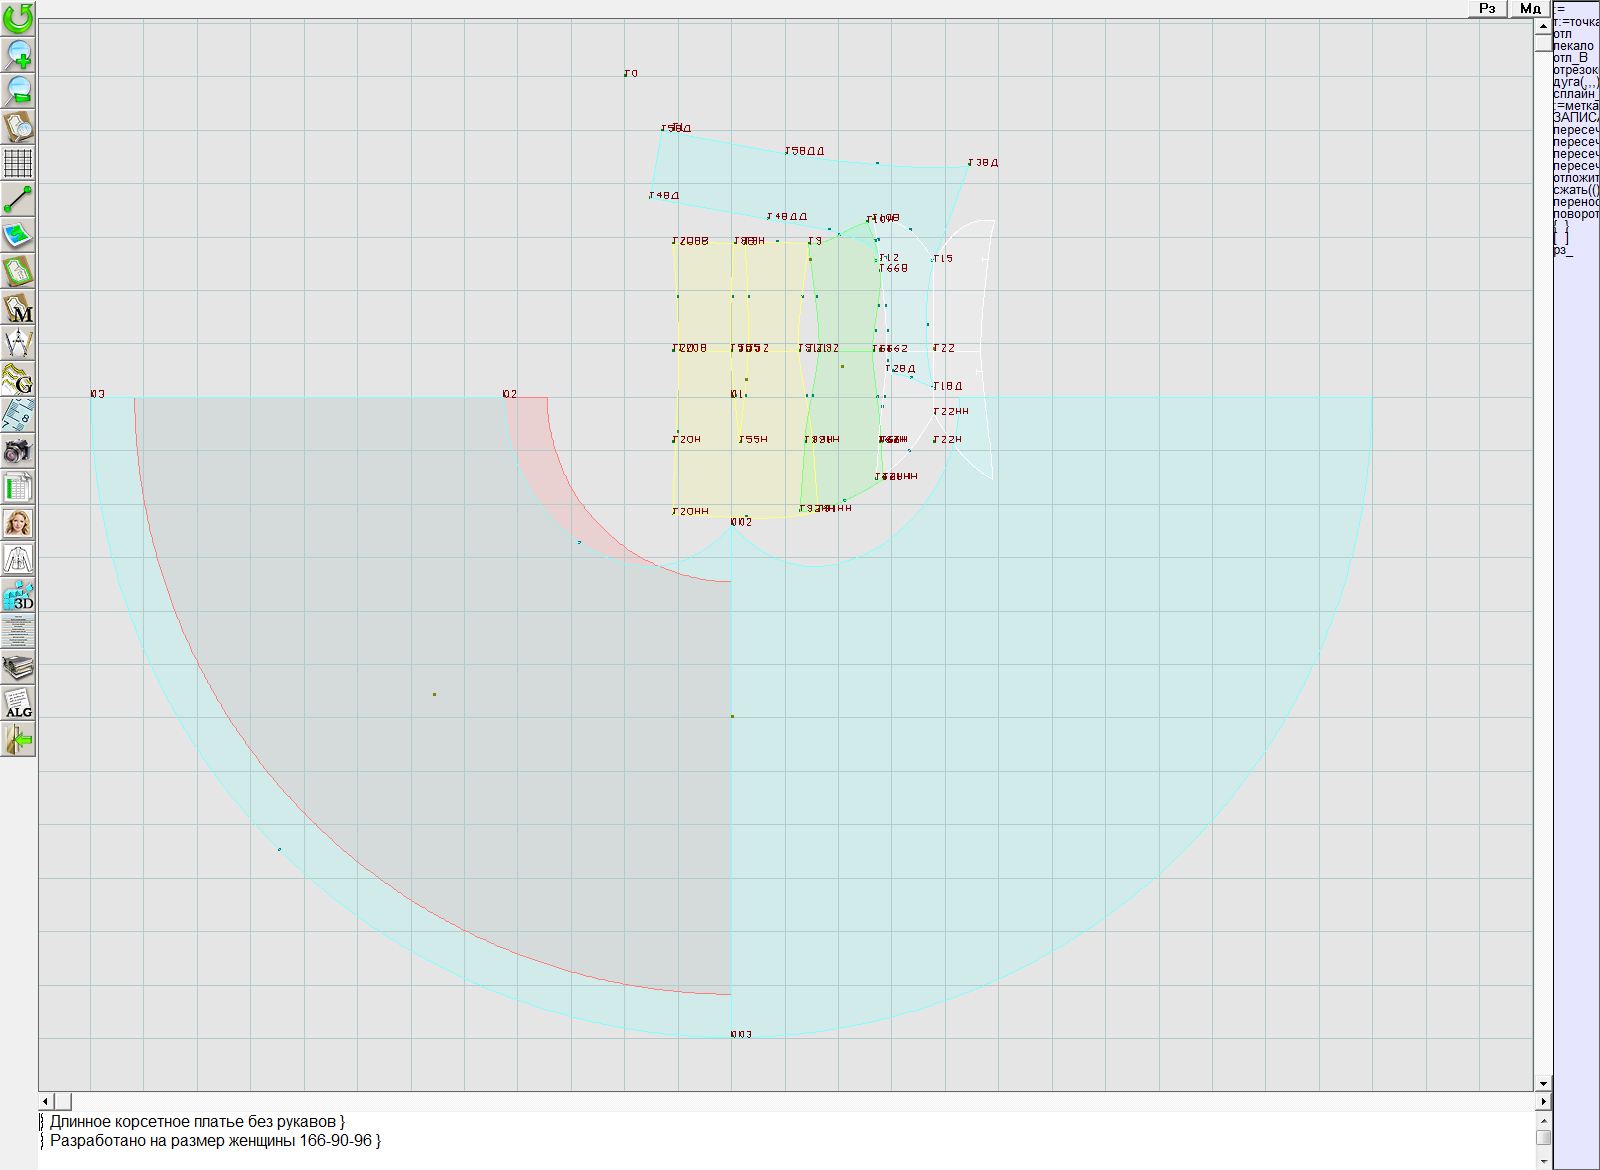Insert the 'сплайн' command from list
The image size is (1600, 1170).
[x=1575, y=94]
